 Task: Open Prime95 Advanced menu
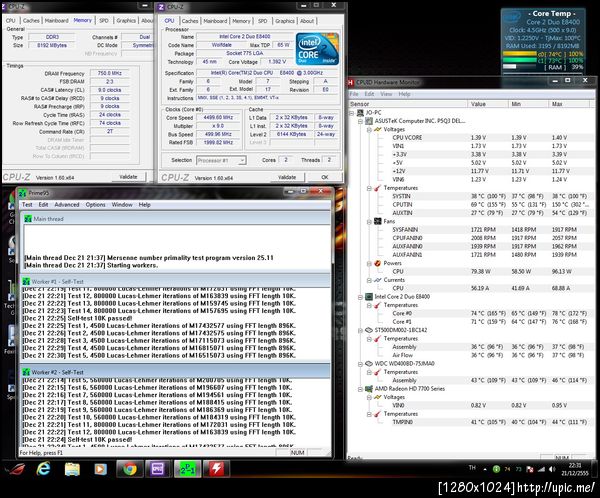(x=67, y=205)
